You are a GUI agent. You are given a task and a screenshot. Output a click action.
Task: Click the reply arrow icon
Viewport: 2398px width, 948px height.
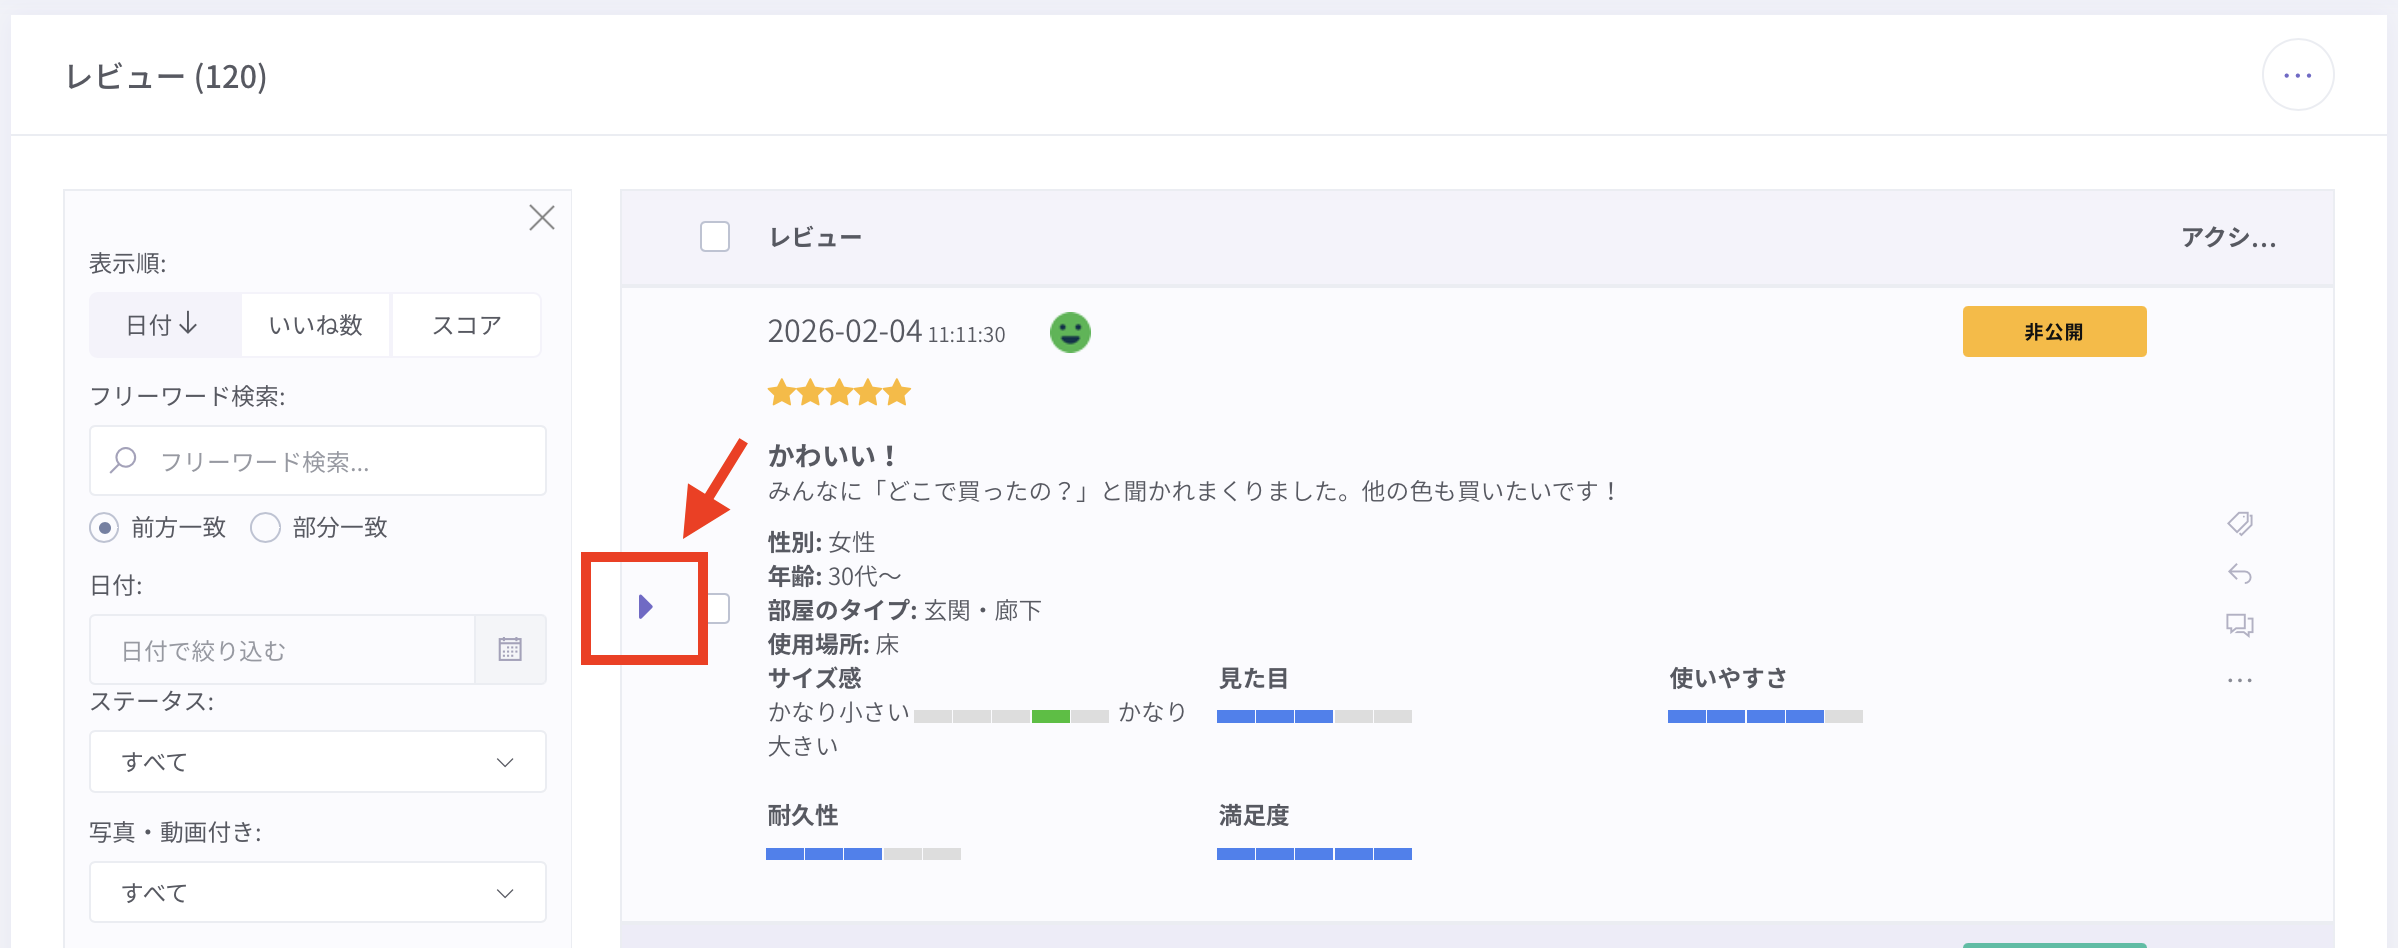(x=2239, y=574)
